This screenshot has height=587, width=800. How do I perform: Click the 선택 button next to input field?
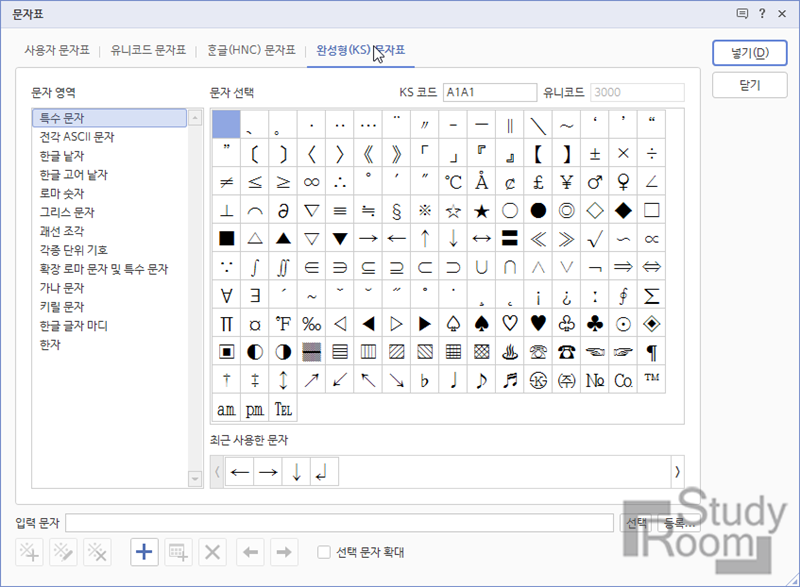637,523
